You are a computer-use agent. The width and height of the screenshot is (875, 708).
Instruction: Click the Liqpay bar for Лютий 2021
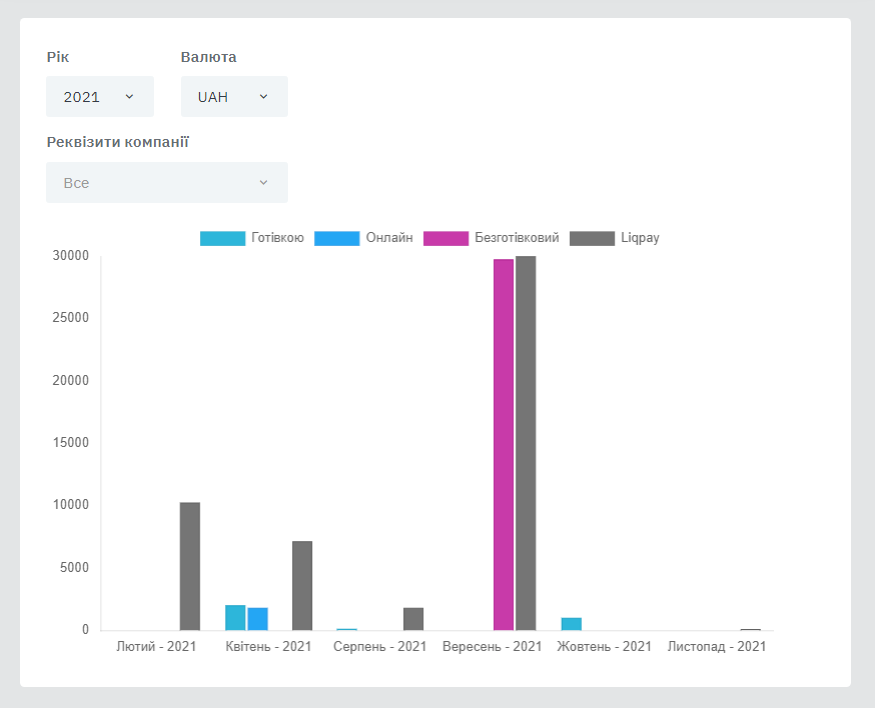(190, 566)
